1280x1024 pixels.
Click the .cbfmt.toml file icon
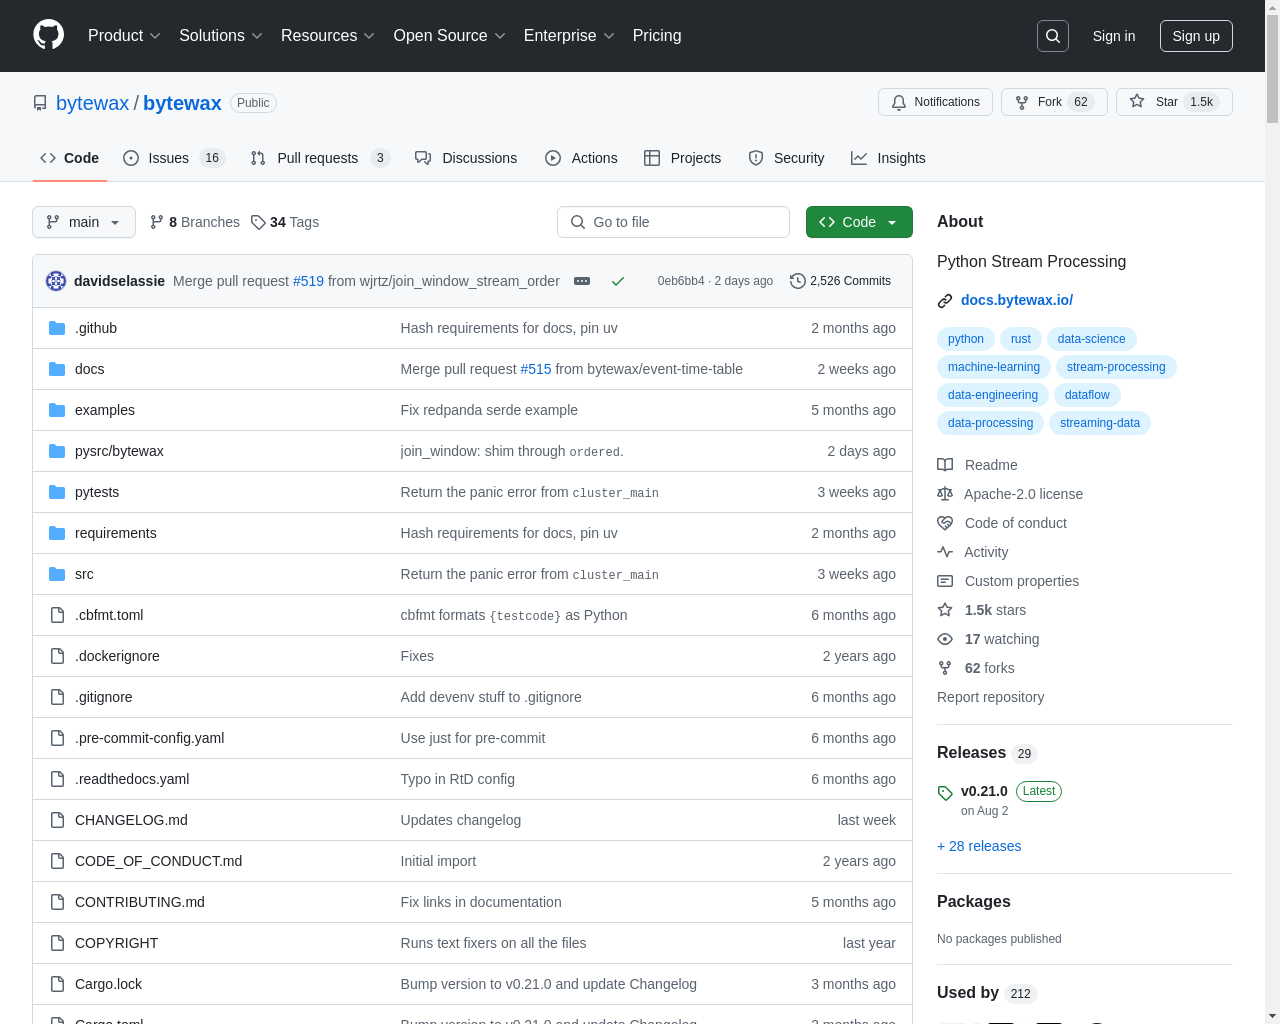point(57,615)
